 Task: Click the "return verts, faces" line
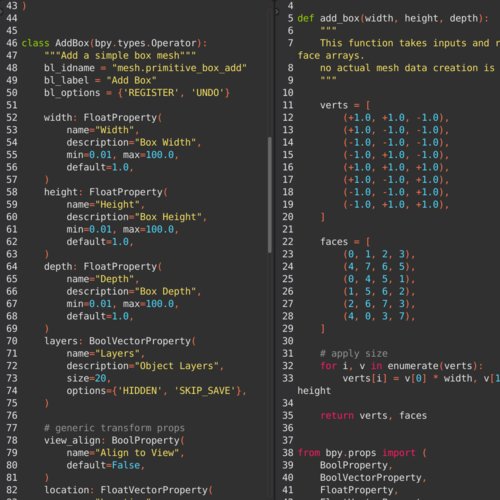click(373, 416)
